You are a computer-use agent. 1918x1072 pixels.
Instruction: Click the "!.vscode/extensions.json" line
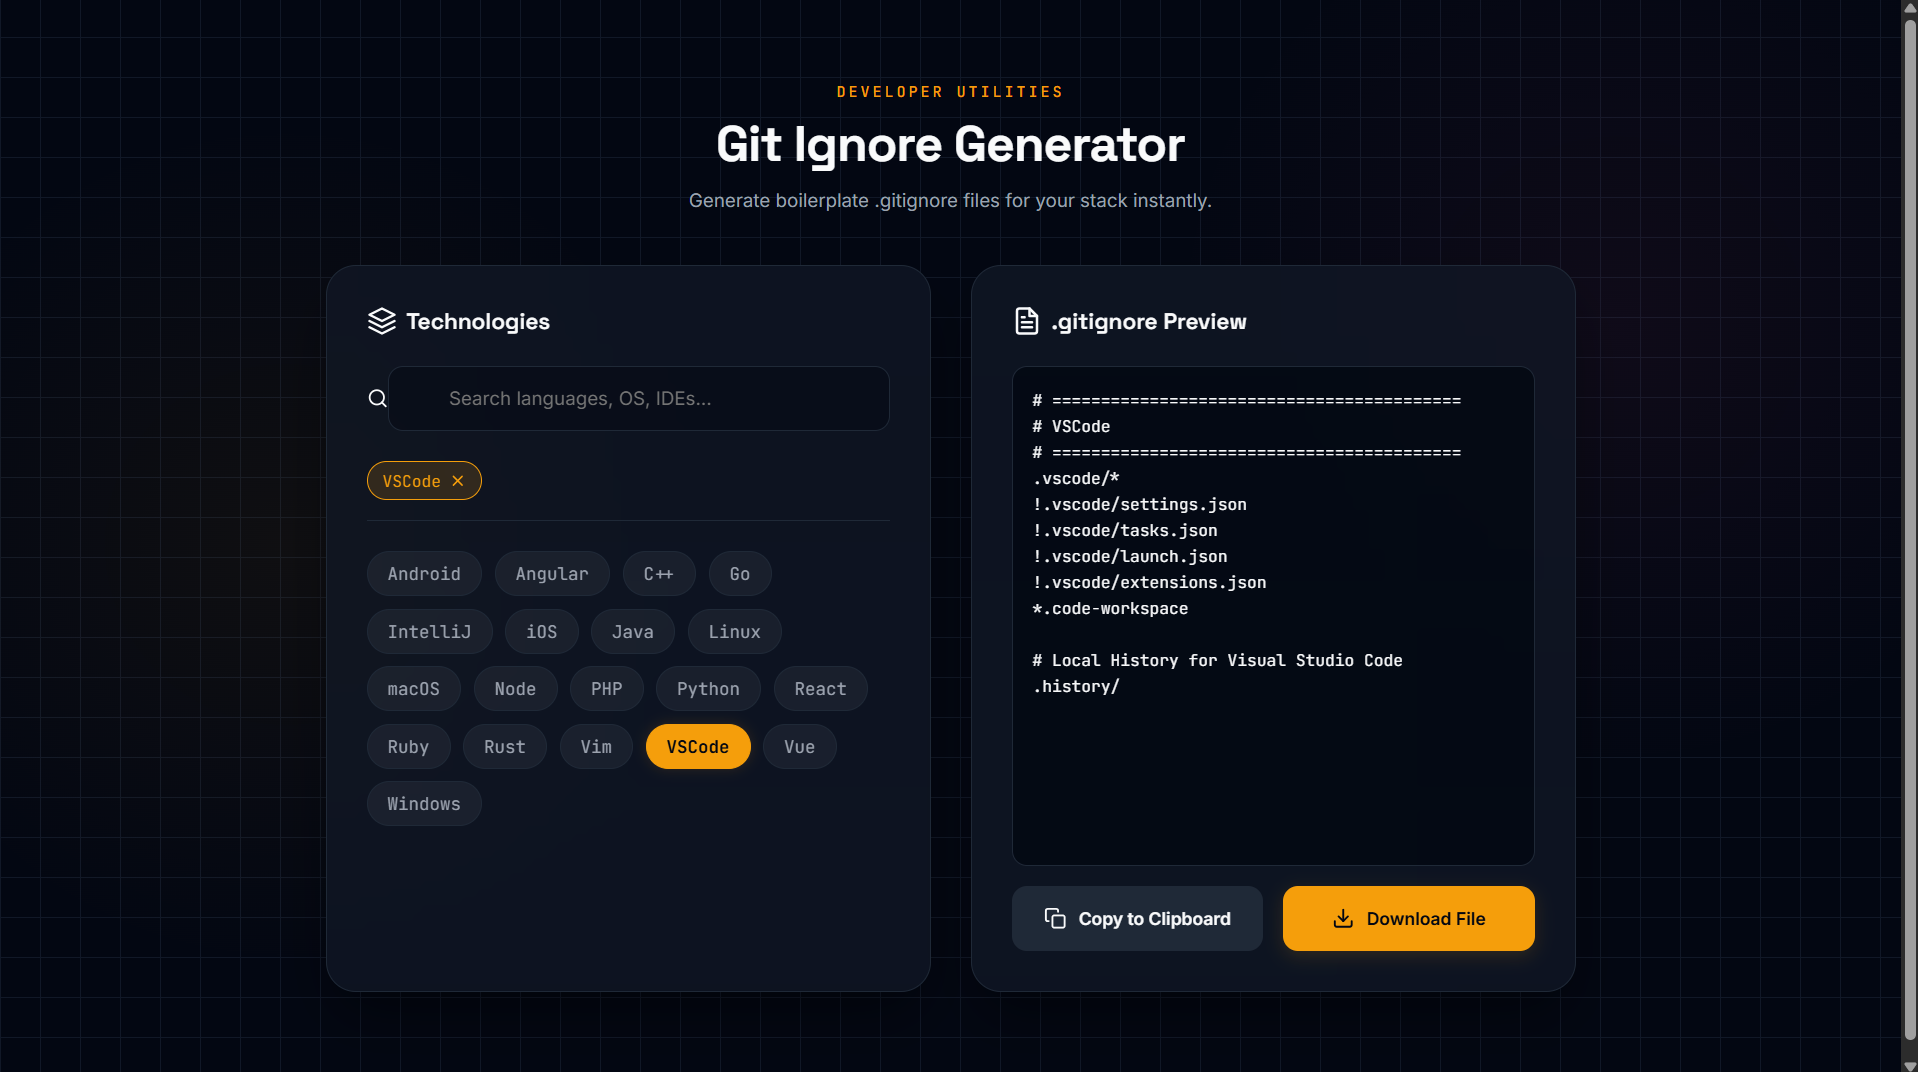(x=1150, y=582)
